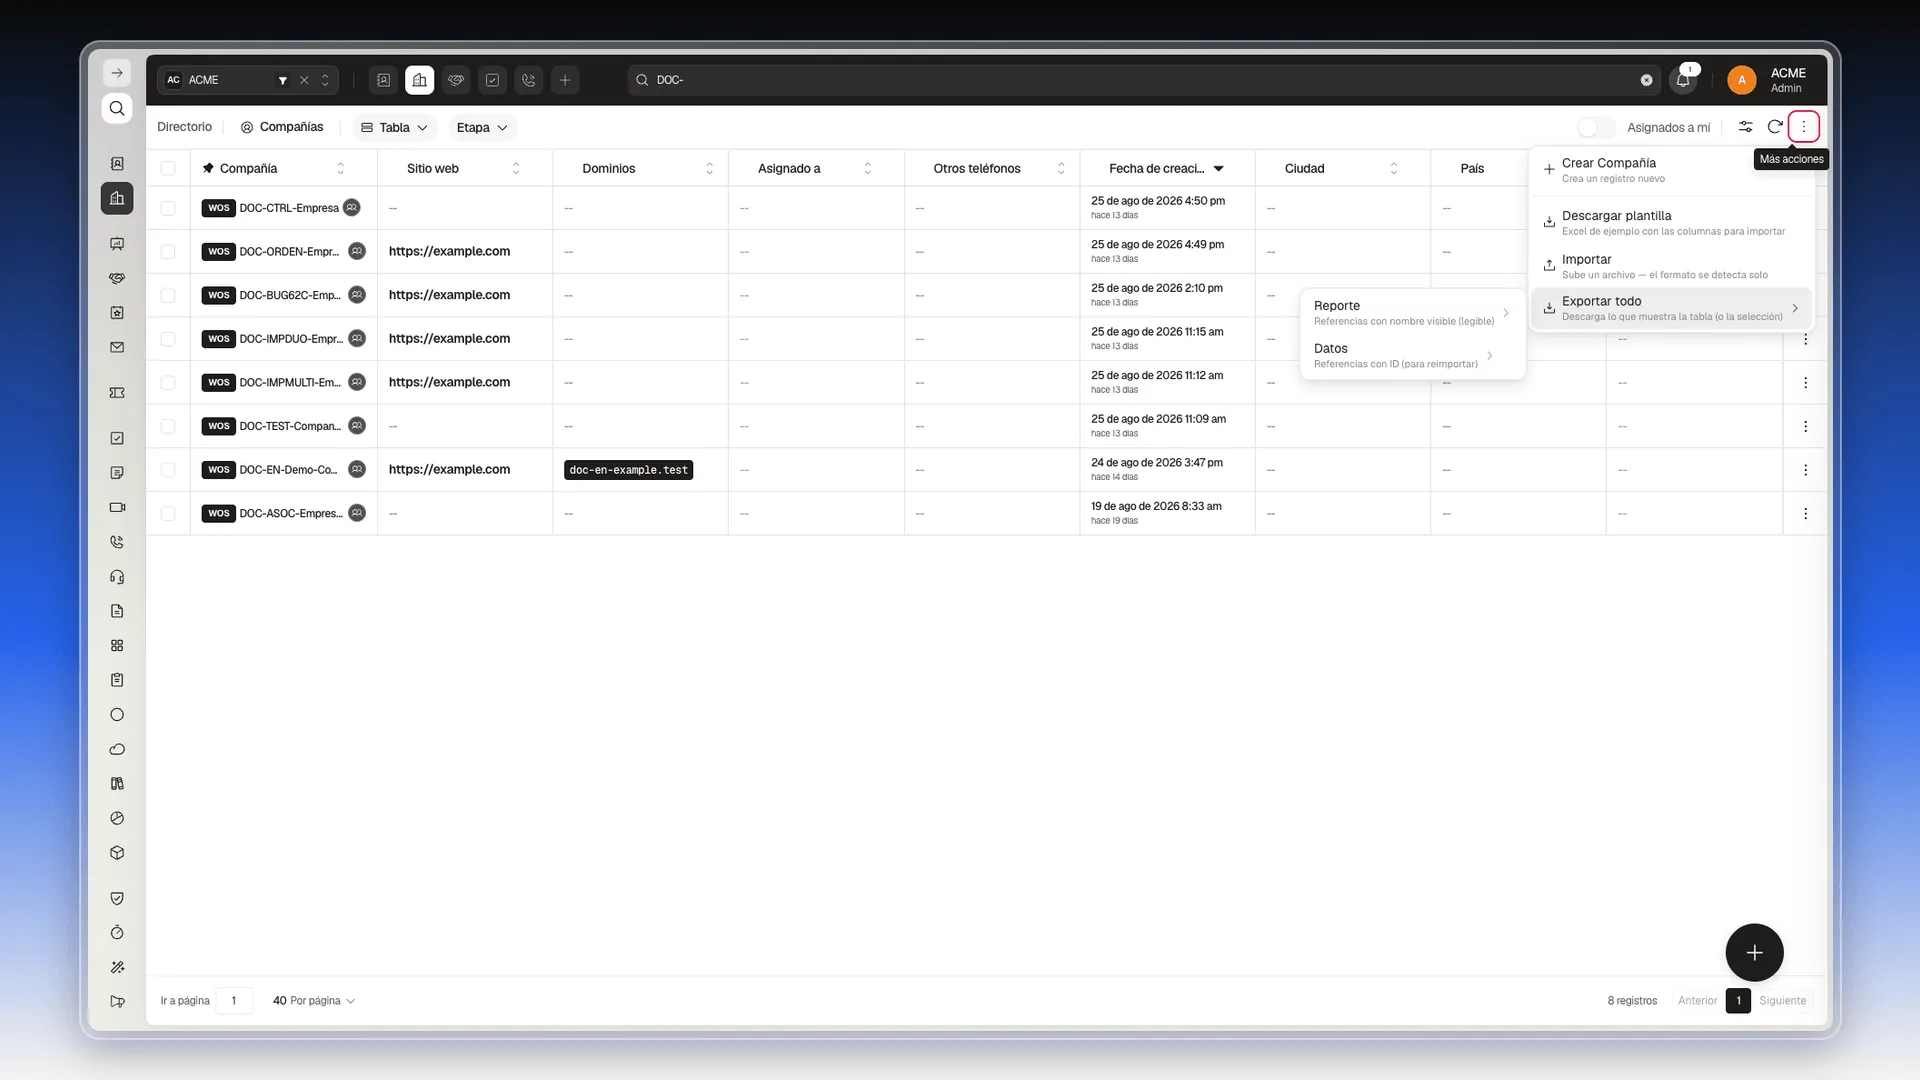The height and width of the screenshot is (1080, 1920).
Task: Select the DOC-BUG62C-Emp... row checkbox
Action: (x=168, y=295)
